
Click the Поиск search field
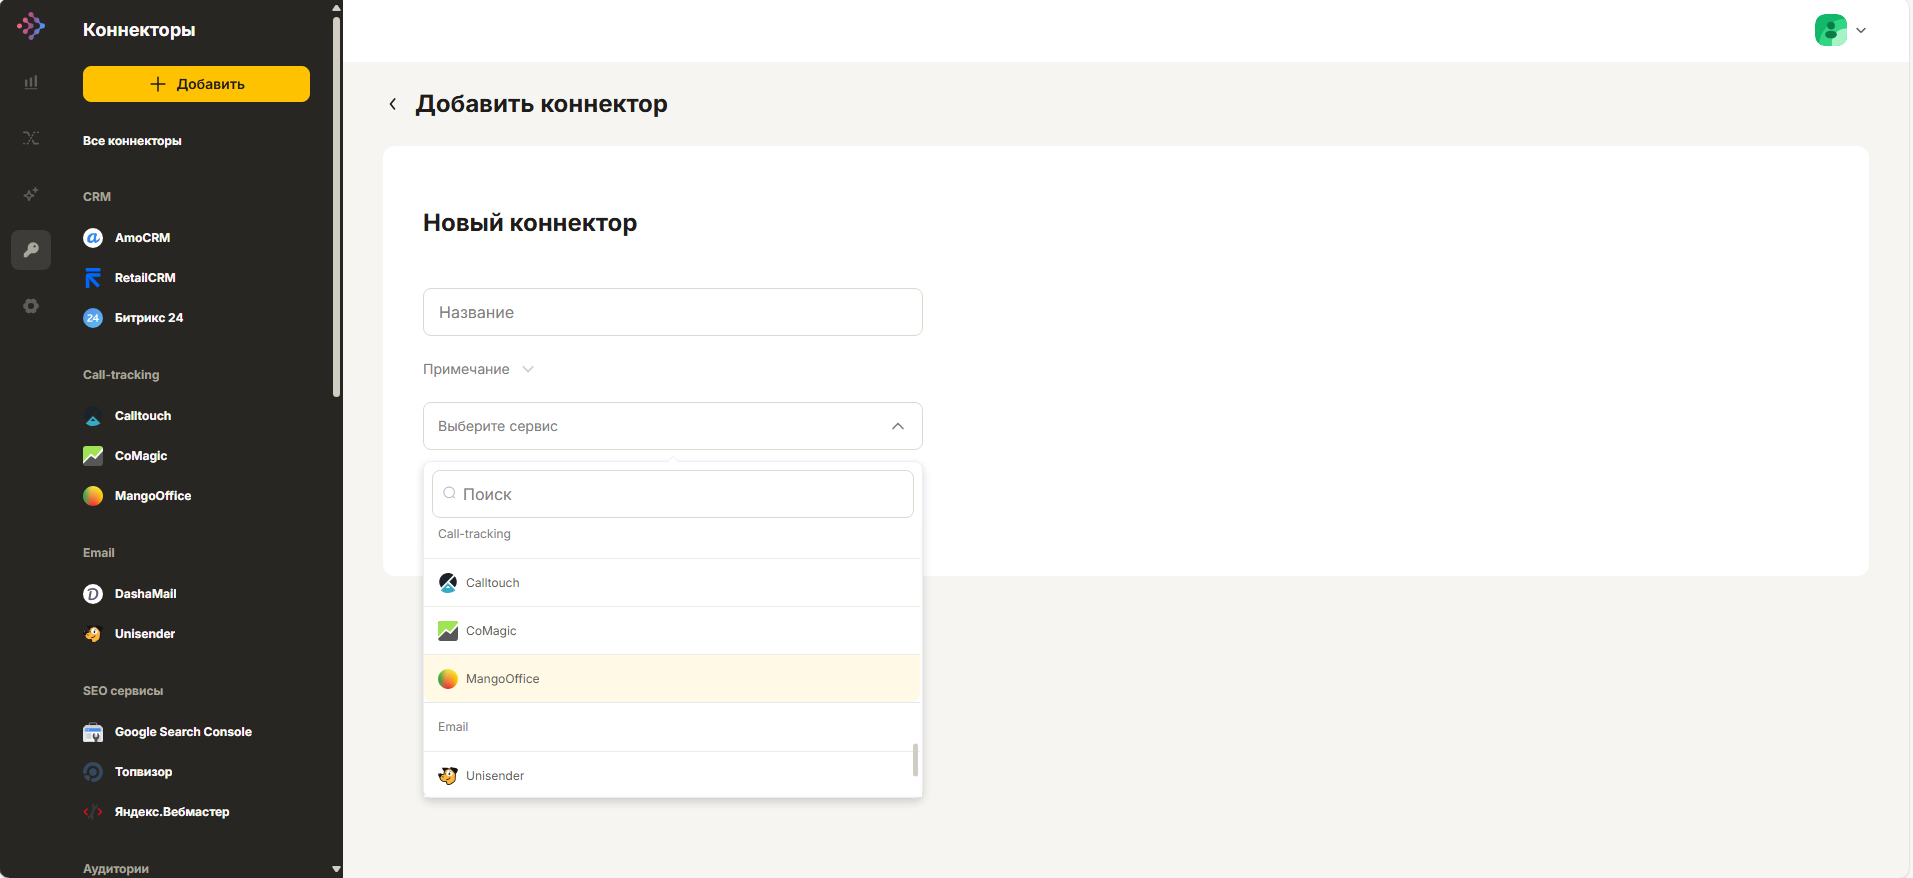point(672,494)
